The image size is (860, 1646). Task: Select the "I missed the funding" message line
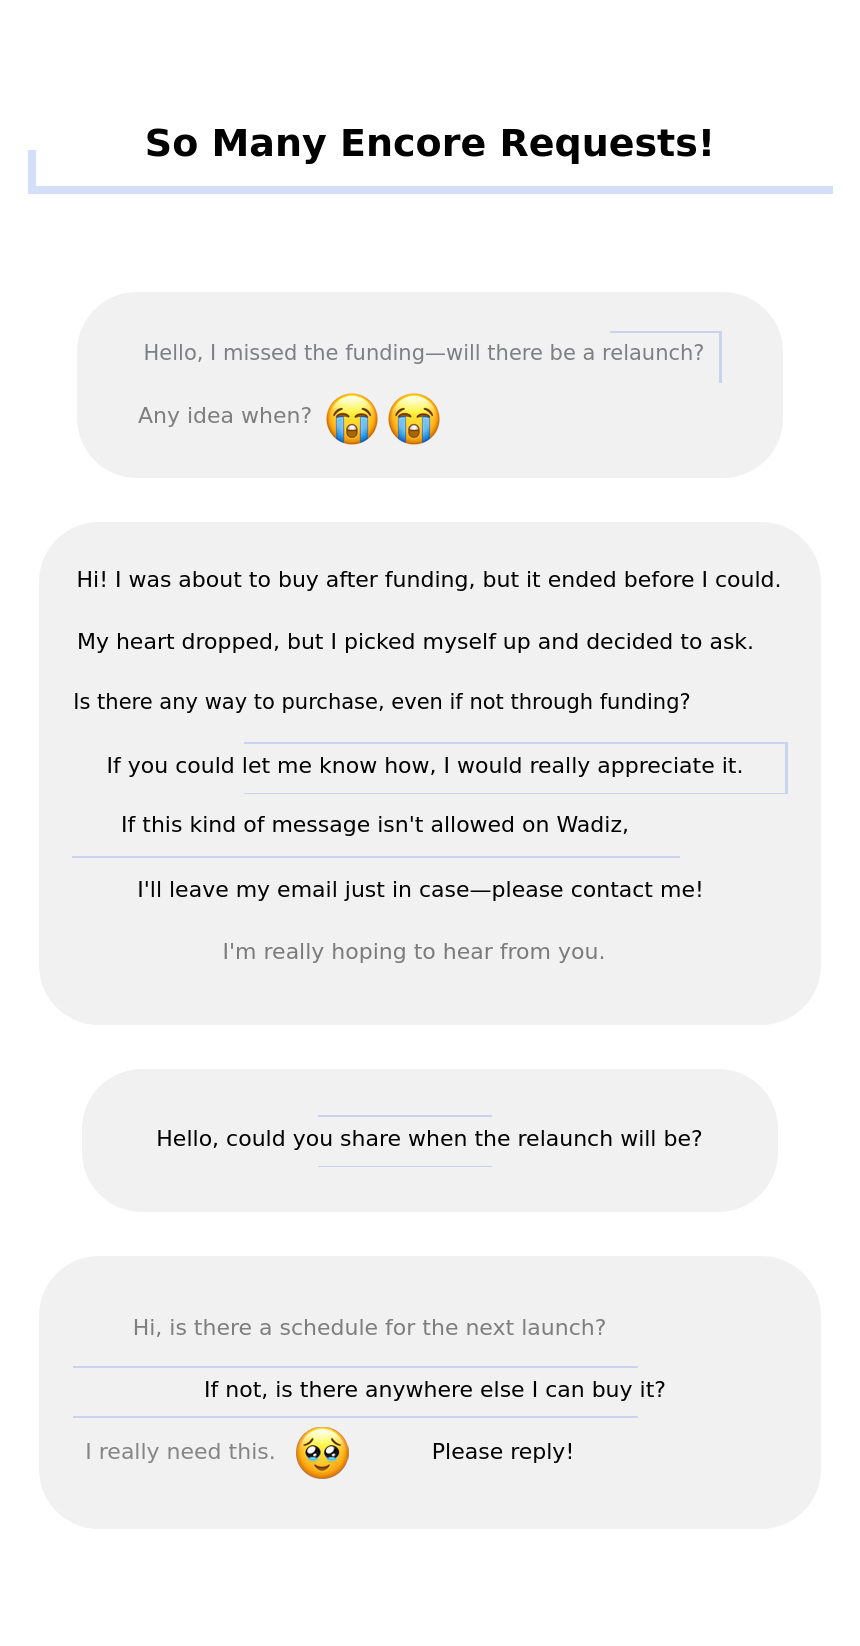tap(423, 353)
